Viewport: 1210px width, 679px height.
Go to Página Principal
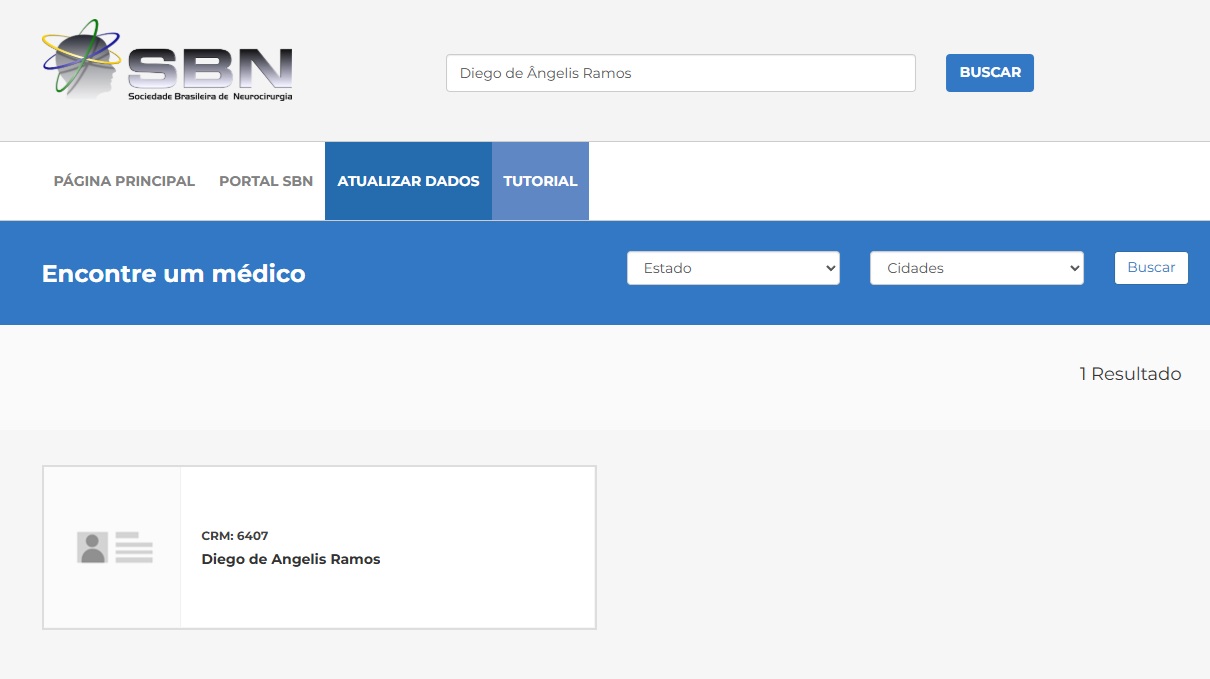click(124, 181)
